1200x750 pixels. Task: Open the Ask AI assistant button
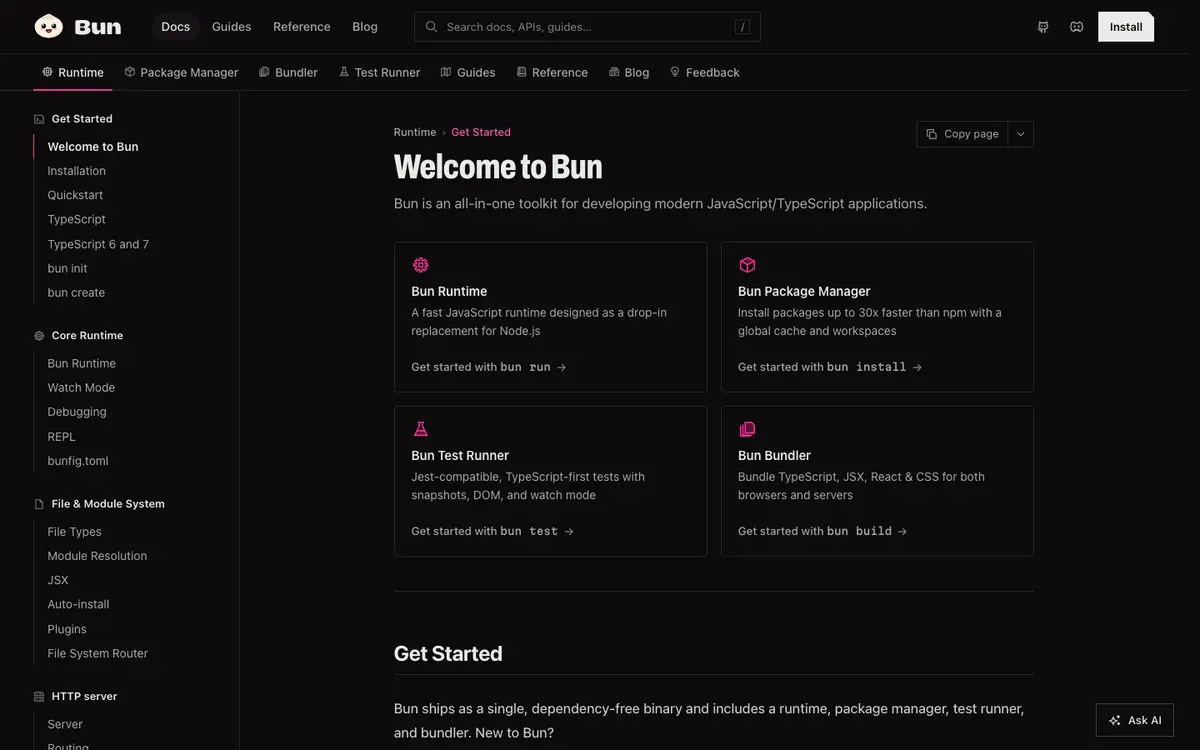pyautogui.click(x=1135, y=720)
